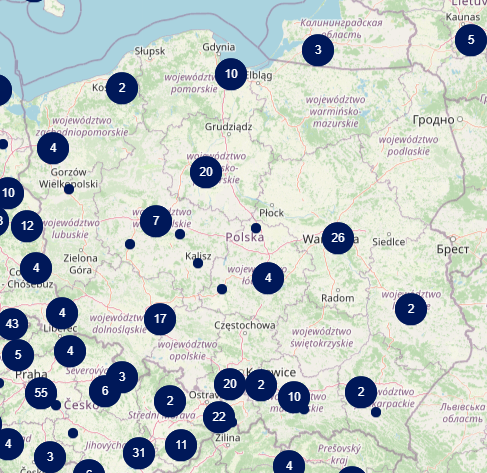The height and width of the screenshot is (473, 487).
Task: Click the Polska country label
Action: coord(245,237)
